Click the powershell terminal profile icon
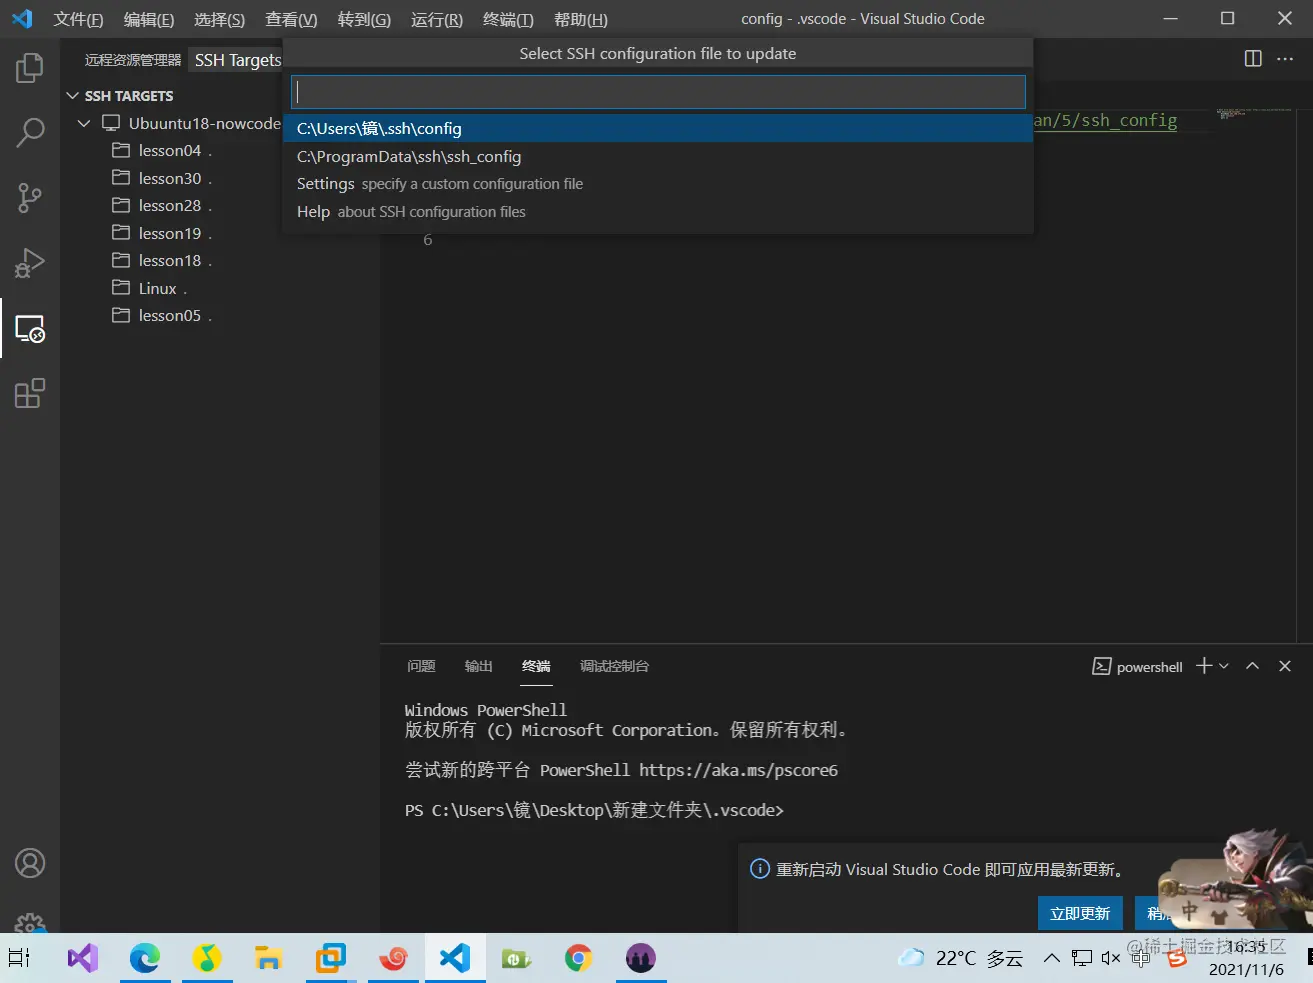The height and width of the screenshot is (983, 1313). 1101,667
